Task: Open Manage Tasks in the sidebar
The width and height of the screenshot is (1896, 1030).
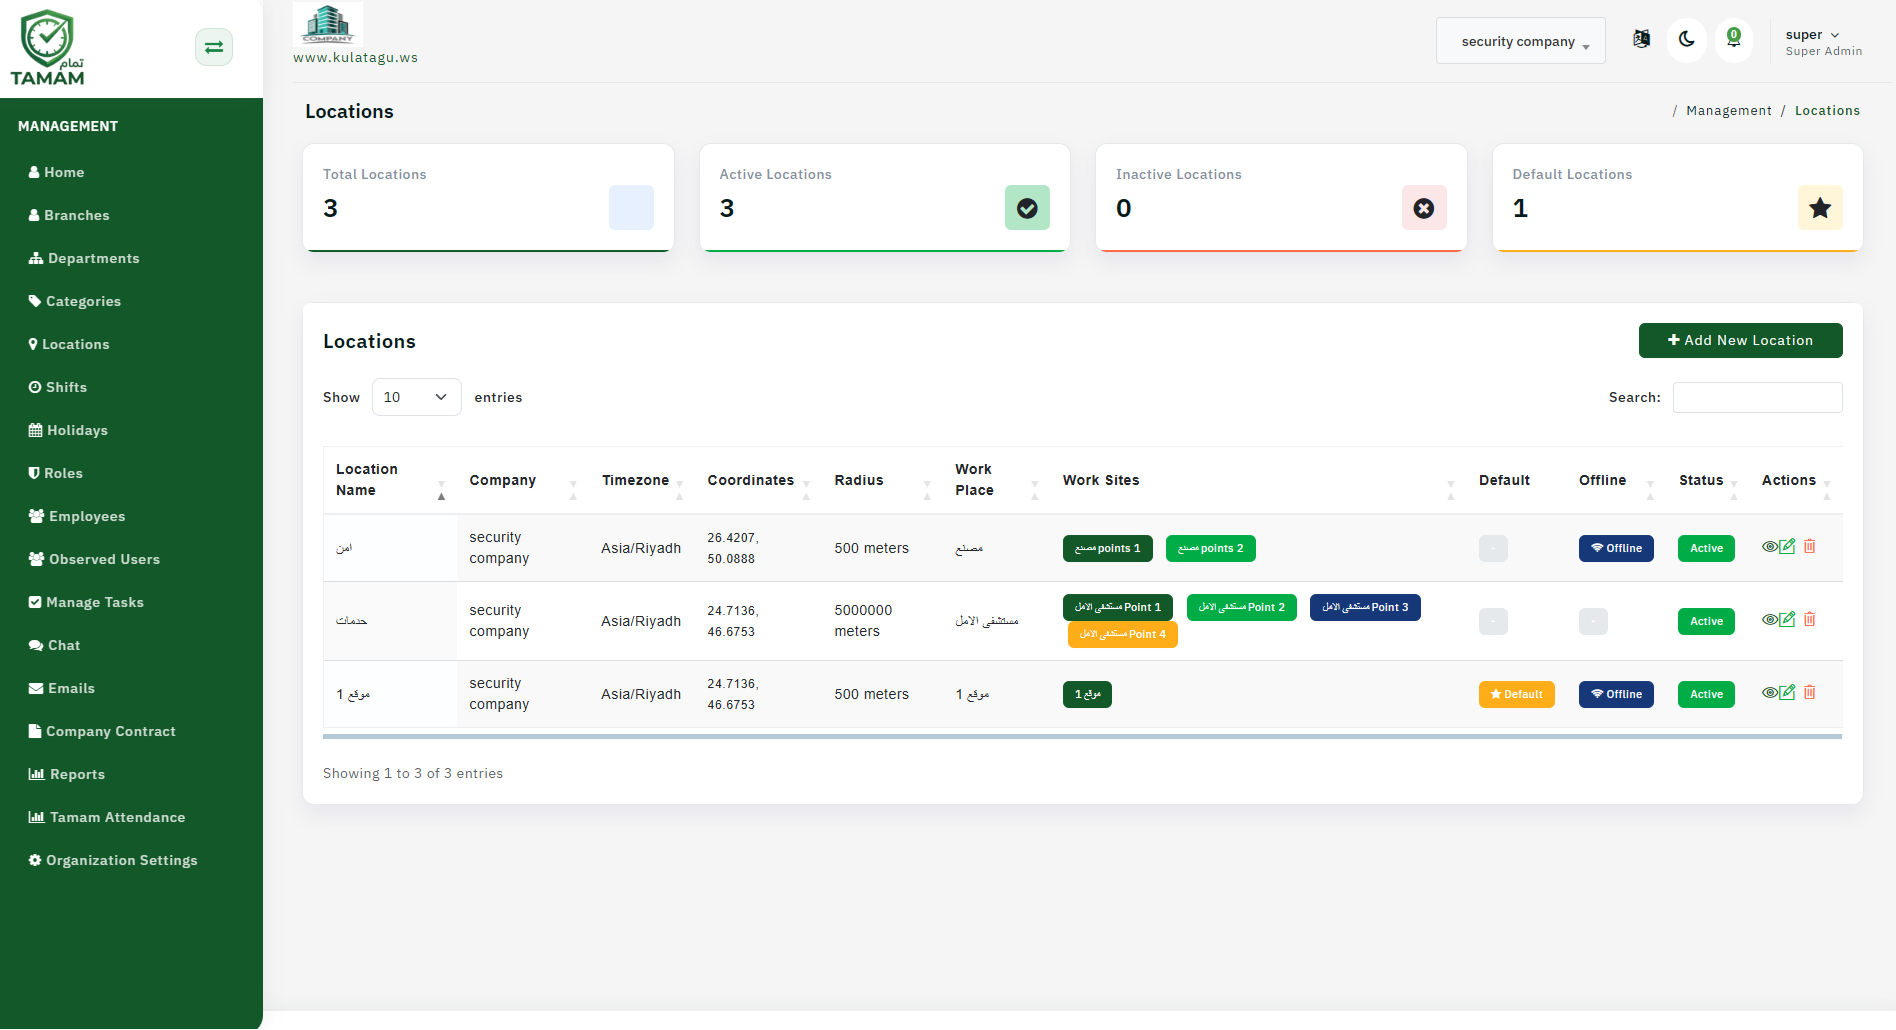Action: click(86, 602)
